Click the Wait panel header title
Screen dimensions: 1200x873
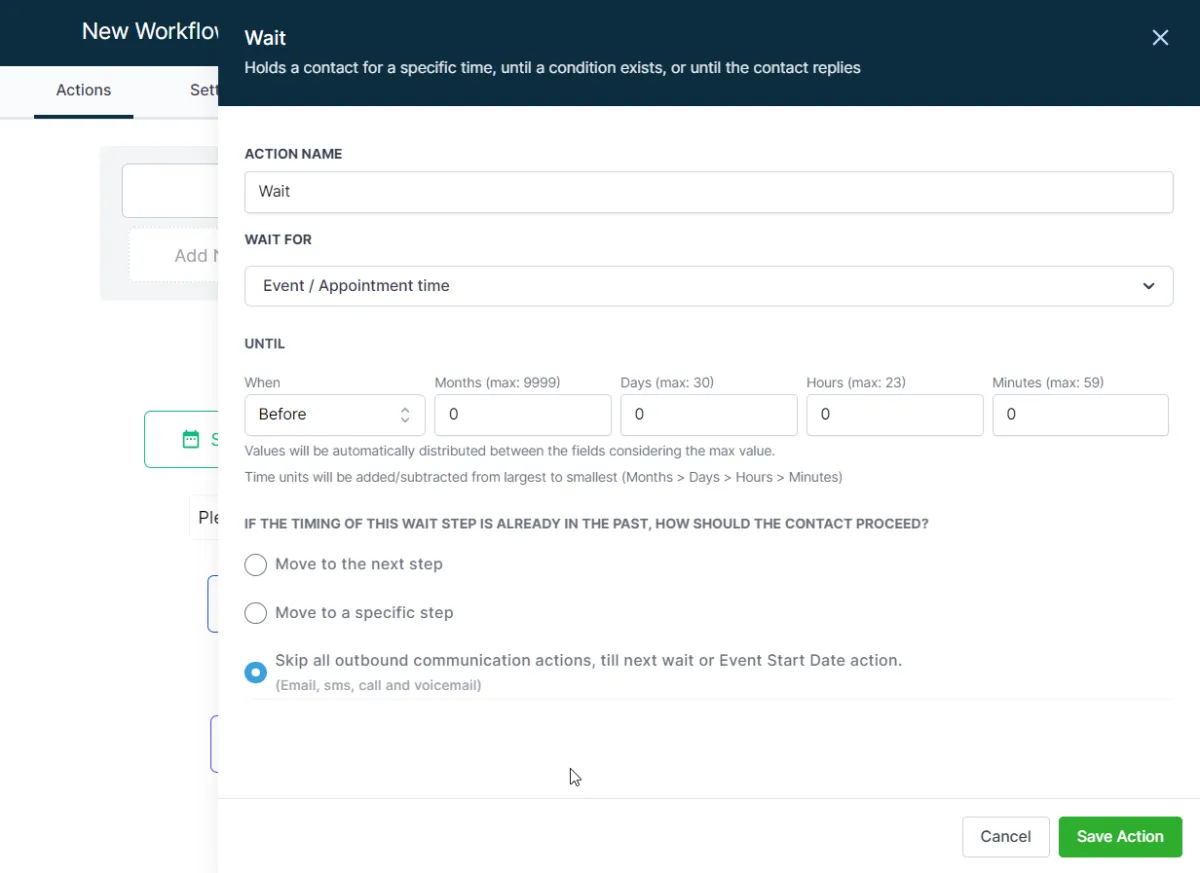[x=265, y=38]
